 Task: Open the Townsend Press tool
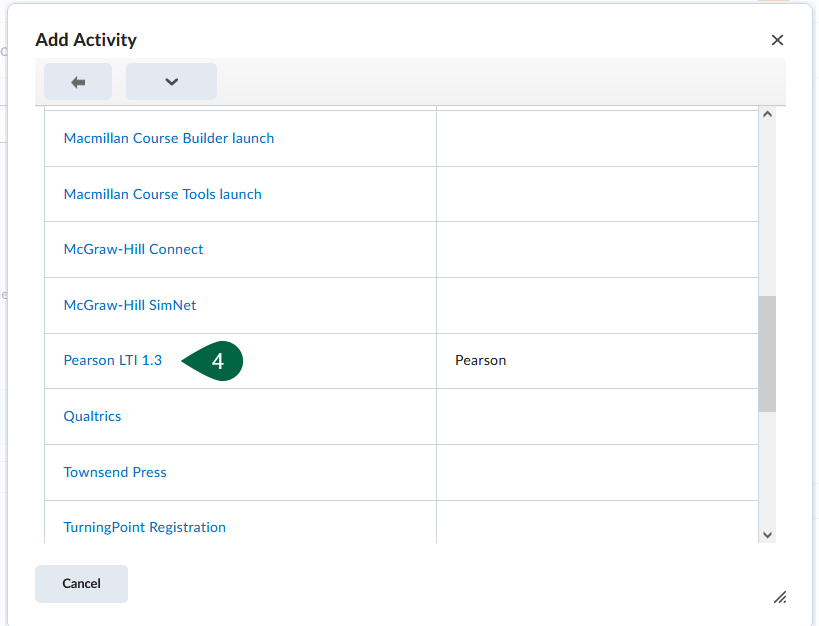pyautogui.click(x=114, y=471)
